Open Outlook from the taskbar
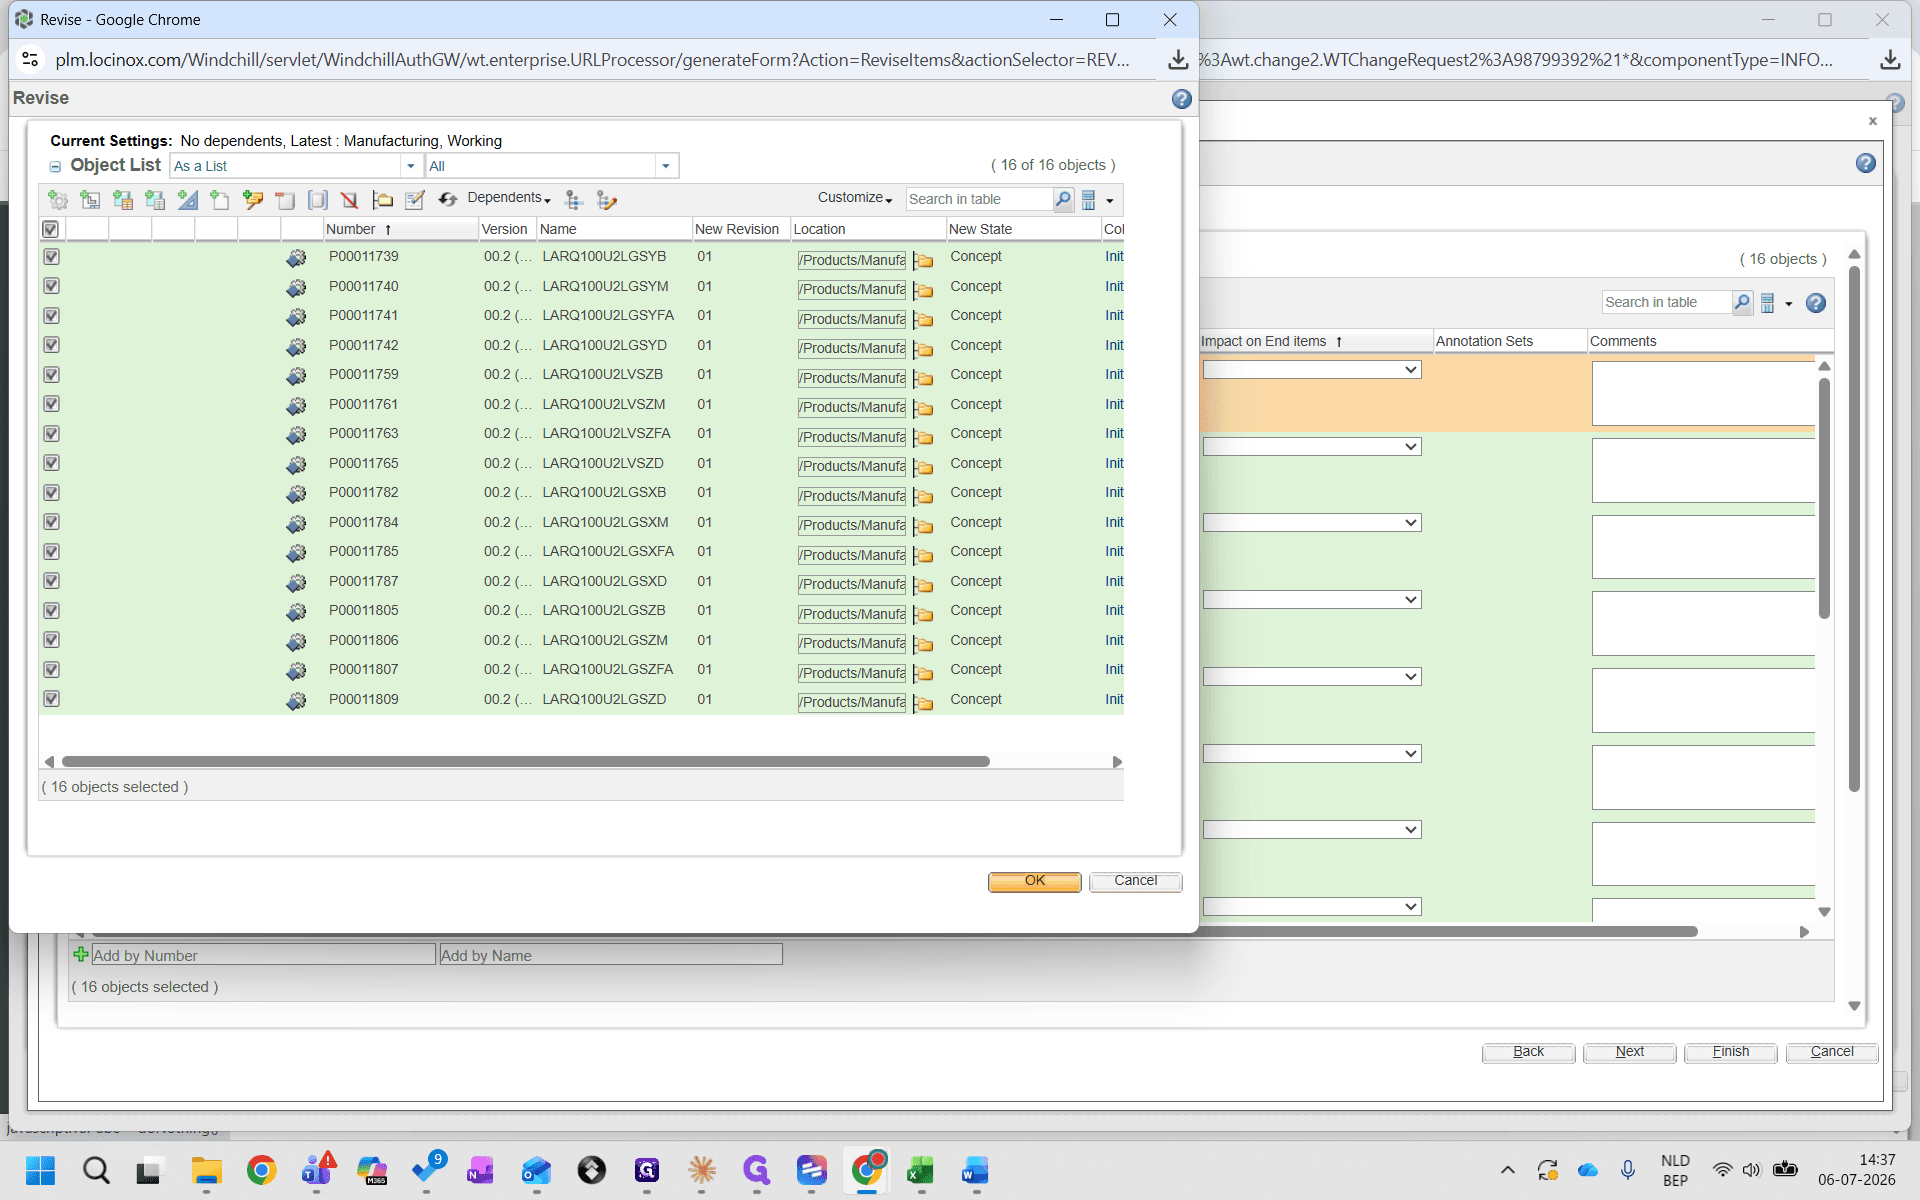Image resolution: width=1920 pixels, height=1200 pixels. click(536, 1170)
